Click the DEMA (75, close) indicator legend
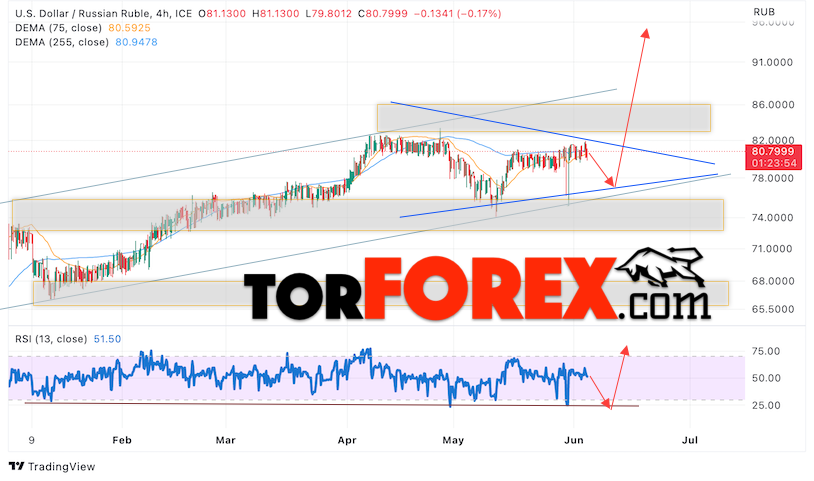Viewport: 814px width, 481px height. pos(58,28)
